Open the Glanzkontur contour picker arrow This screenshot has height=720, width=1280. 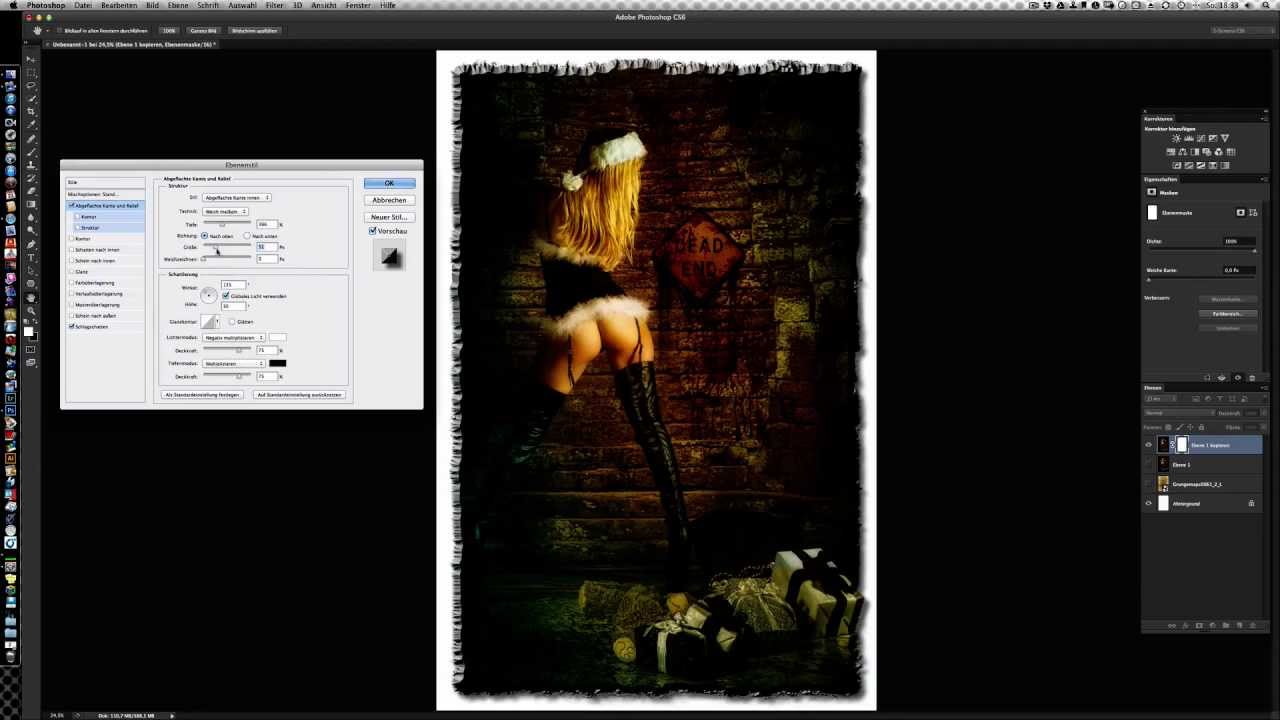pos(218,321)
